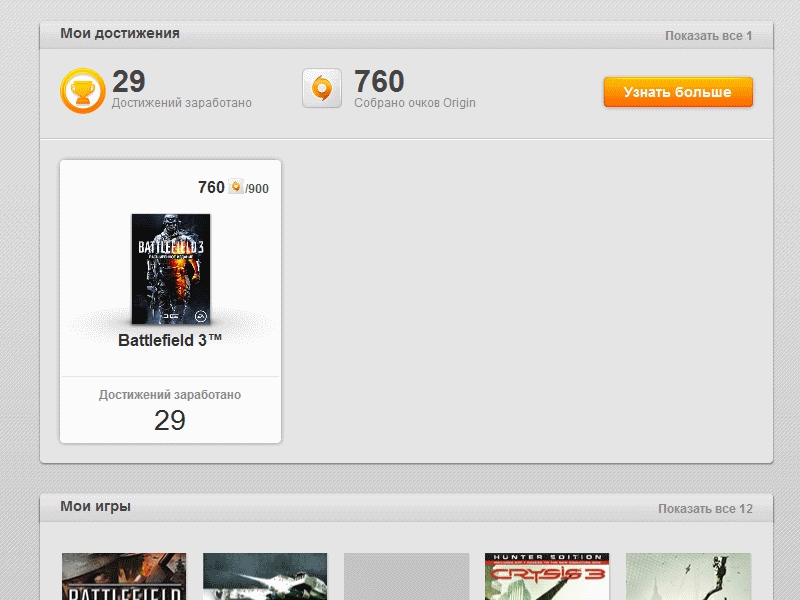Click the "29" count at the card bottom
Screen dimensions: 800x600
[170, 420]
